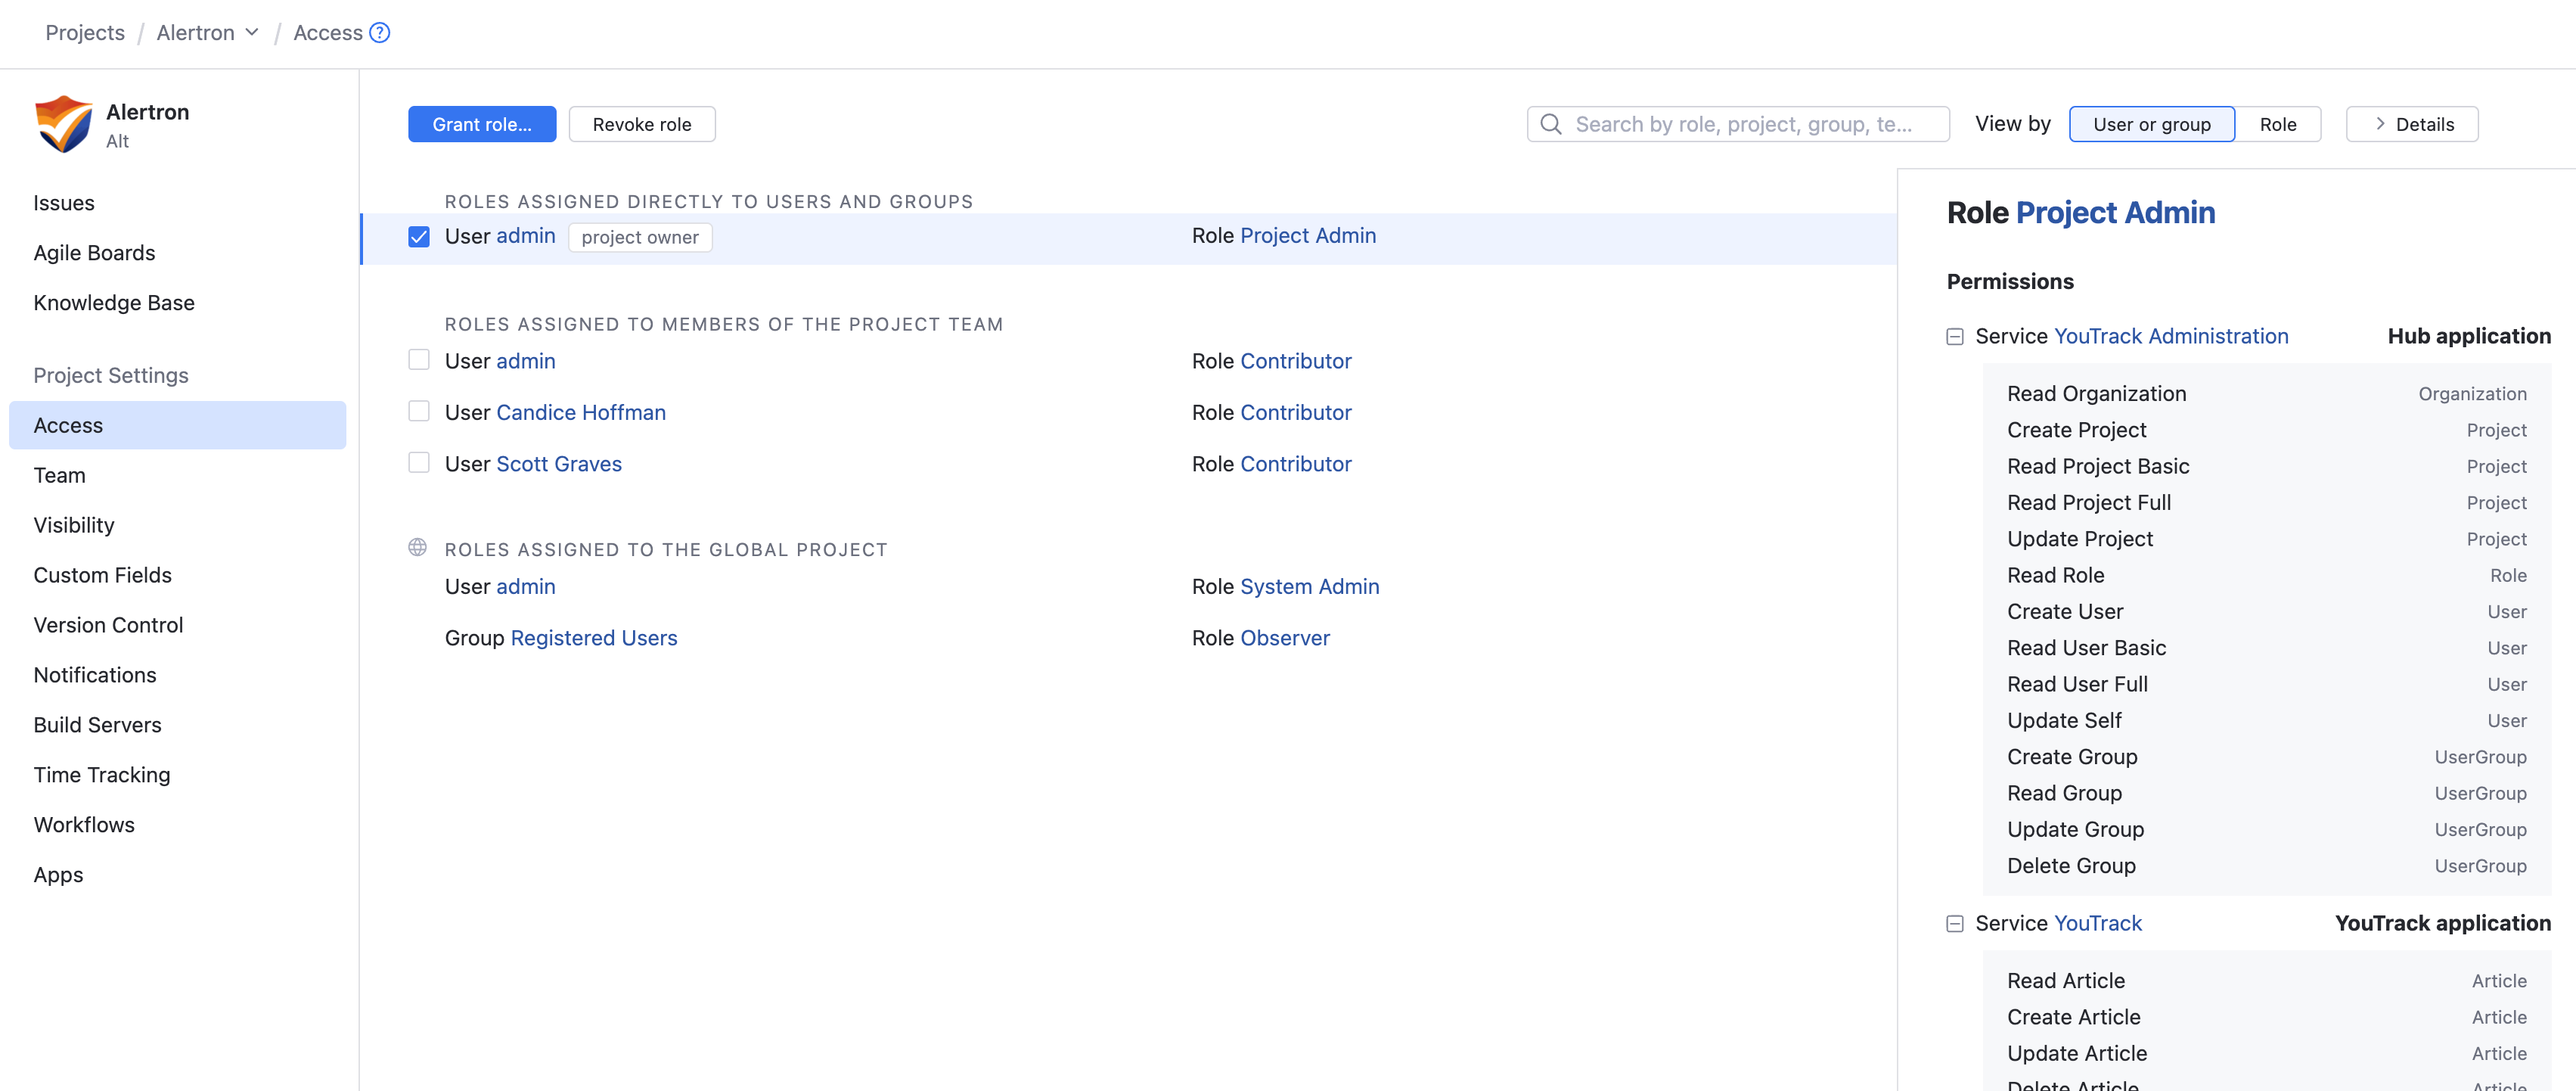Navigate to the Knowledge Base section
The width and height of the screenshot is (2576, 1091).
click(x=113, y=302)
